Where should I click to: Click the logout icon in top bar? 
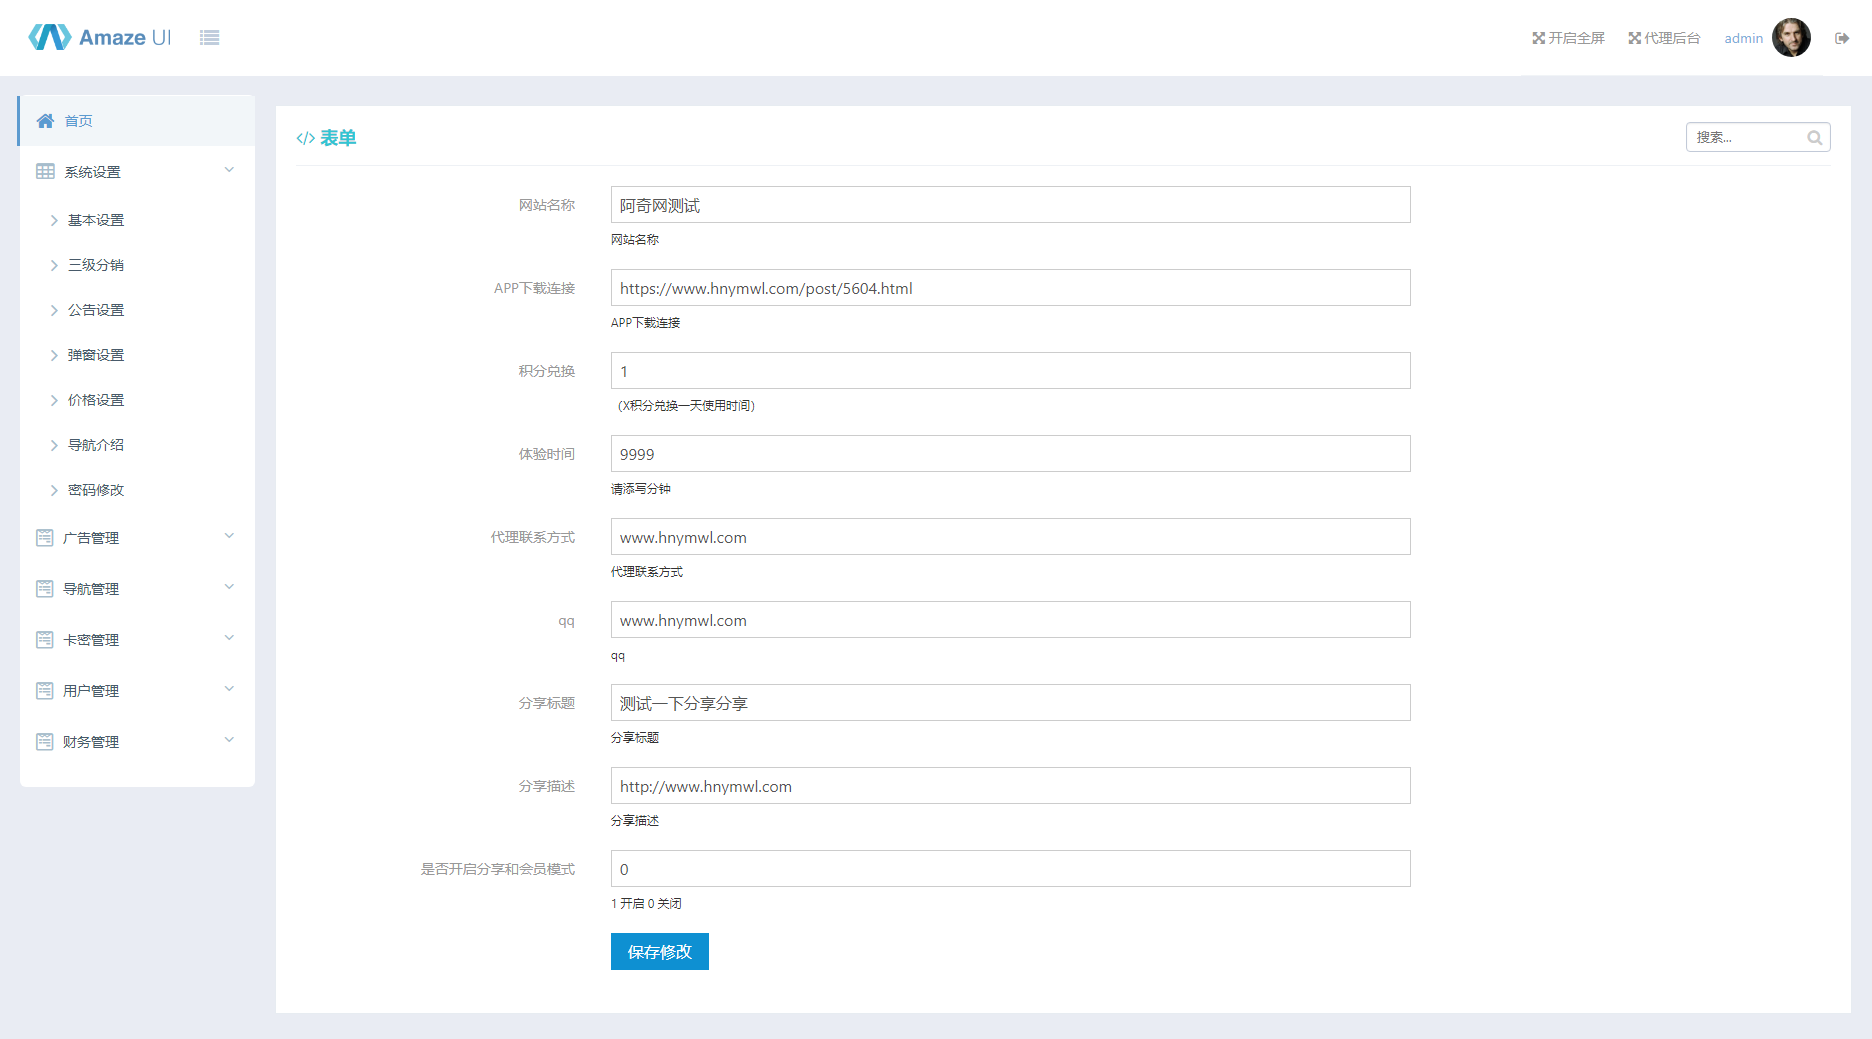tap(1842, 37)
